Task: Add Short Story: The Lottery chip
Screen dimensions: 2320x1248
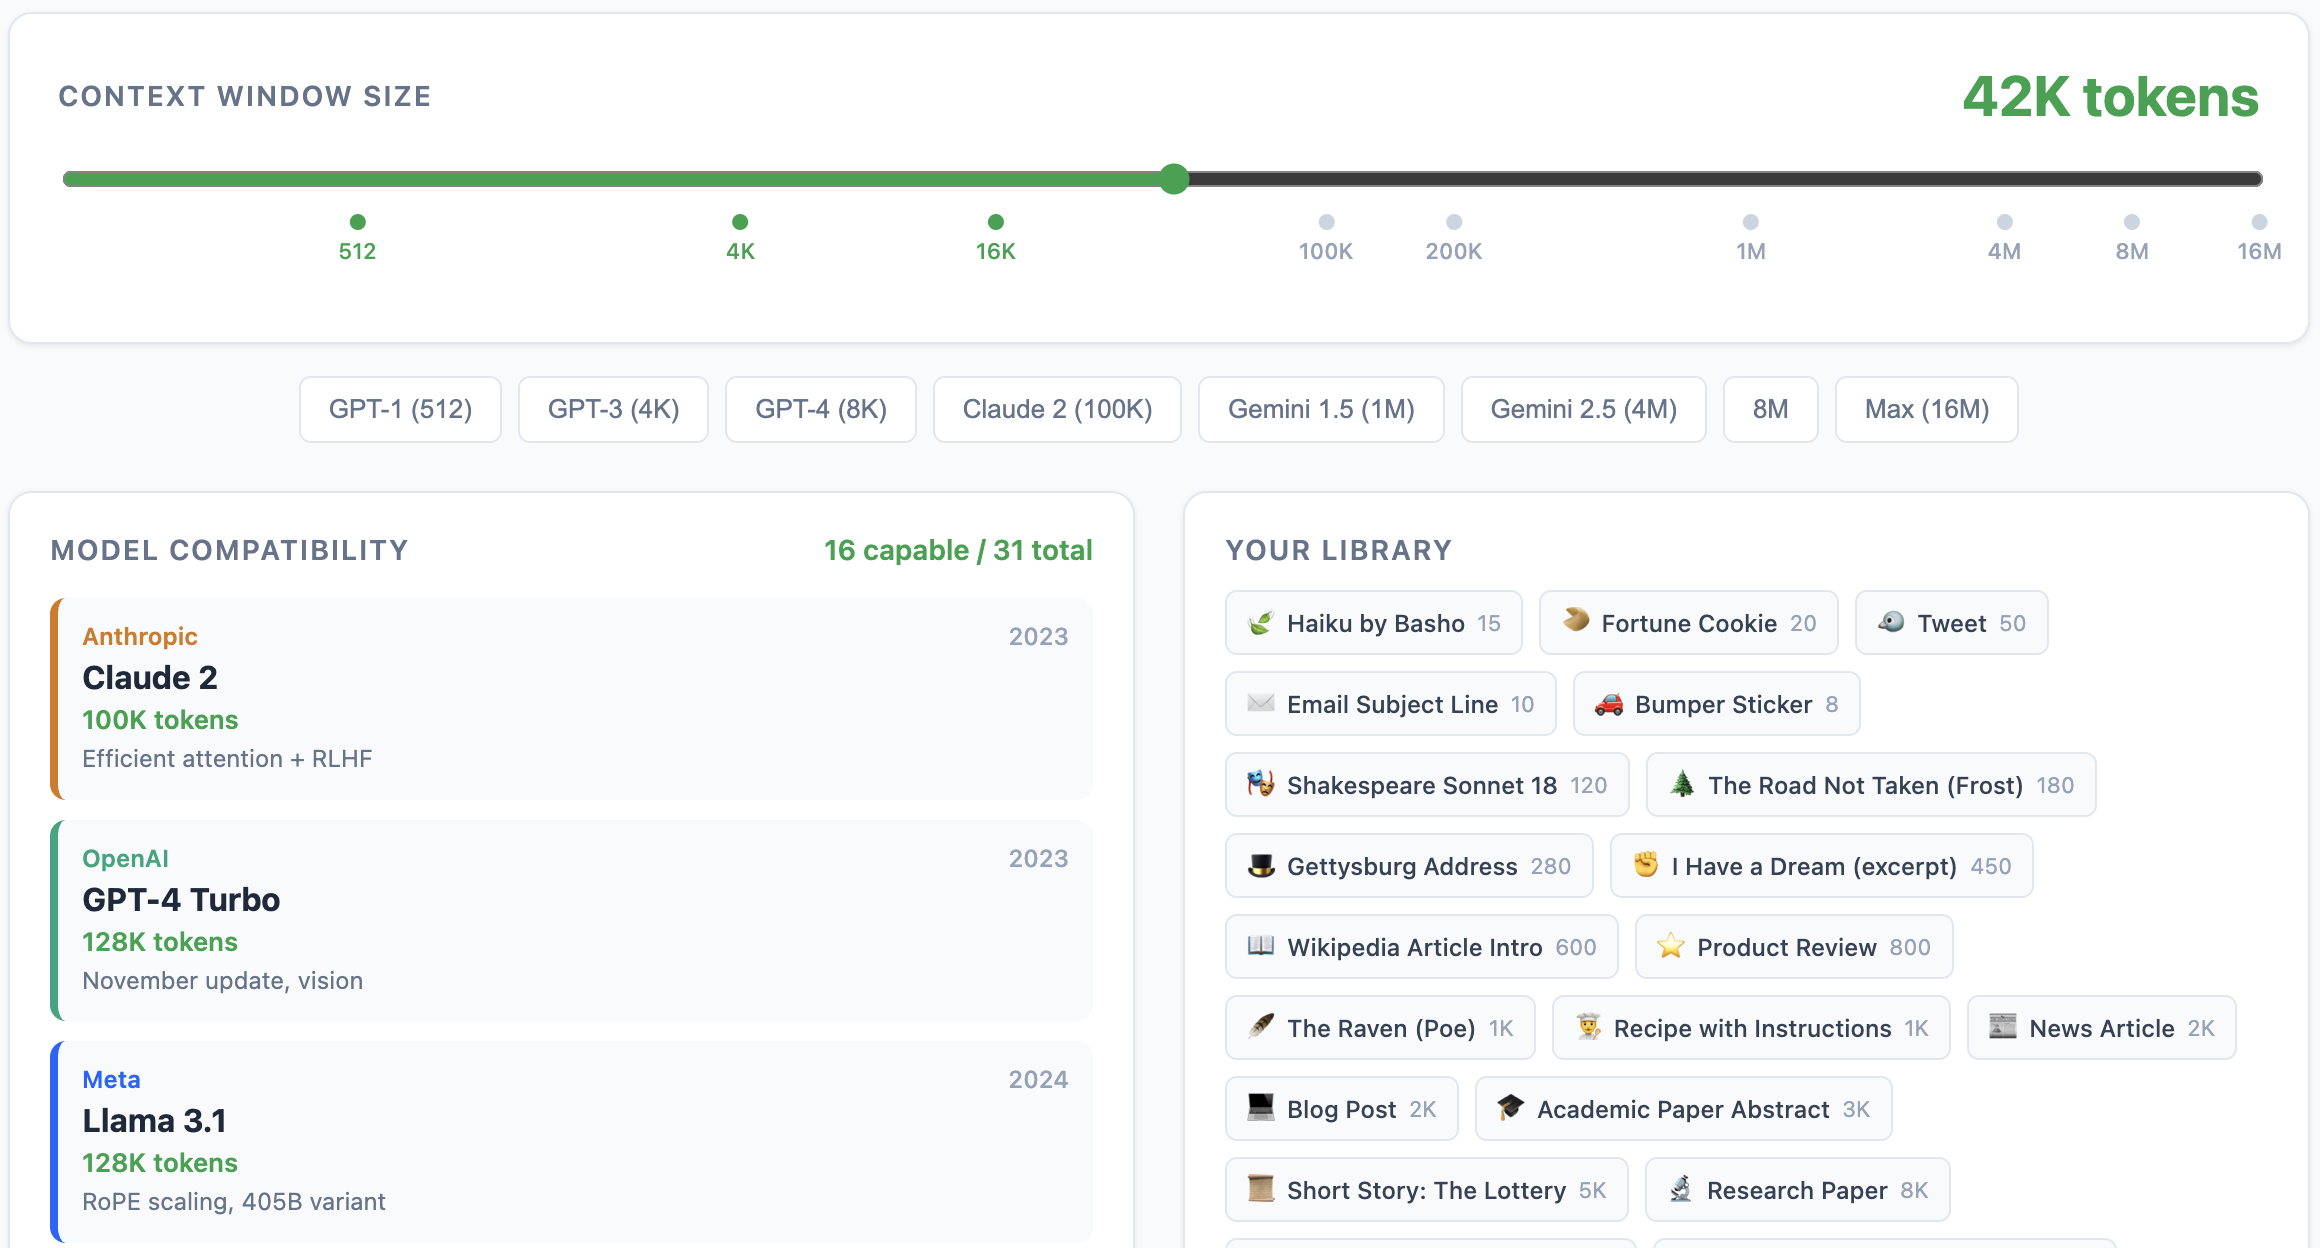Action: 1426,1190
